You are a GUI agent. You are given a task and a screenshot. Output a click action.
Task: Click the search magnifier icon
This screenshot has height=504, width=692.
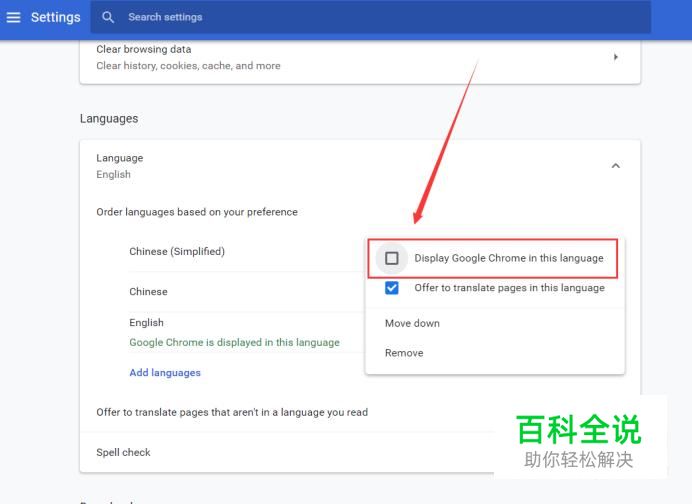tap(108, 17)
